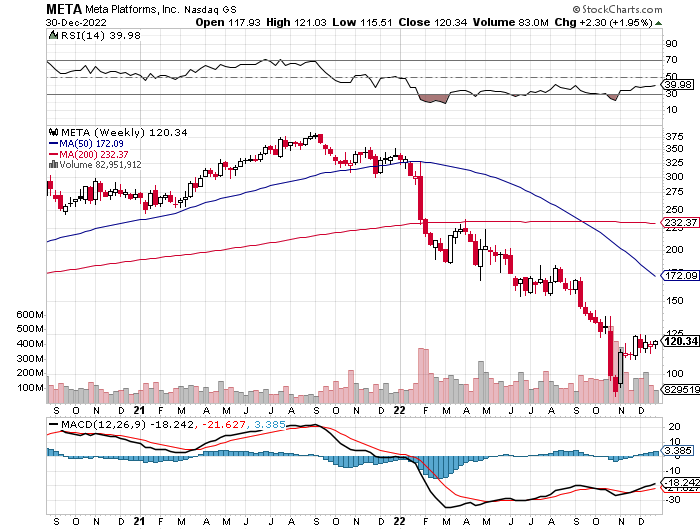Click the RSI legend line icon

(53, 35)
